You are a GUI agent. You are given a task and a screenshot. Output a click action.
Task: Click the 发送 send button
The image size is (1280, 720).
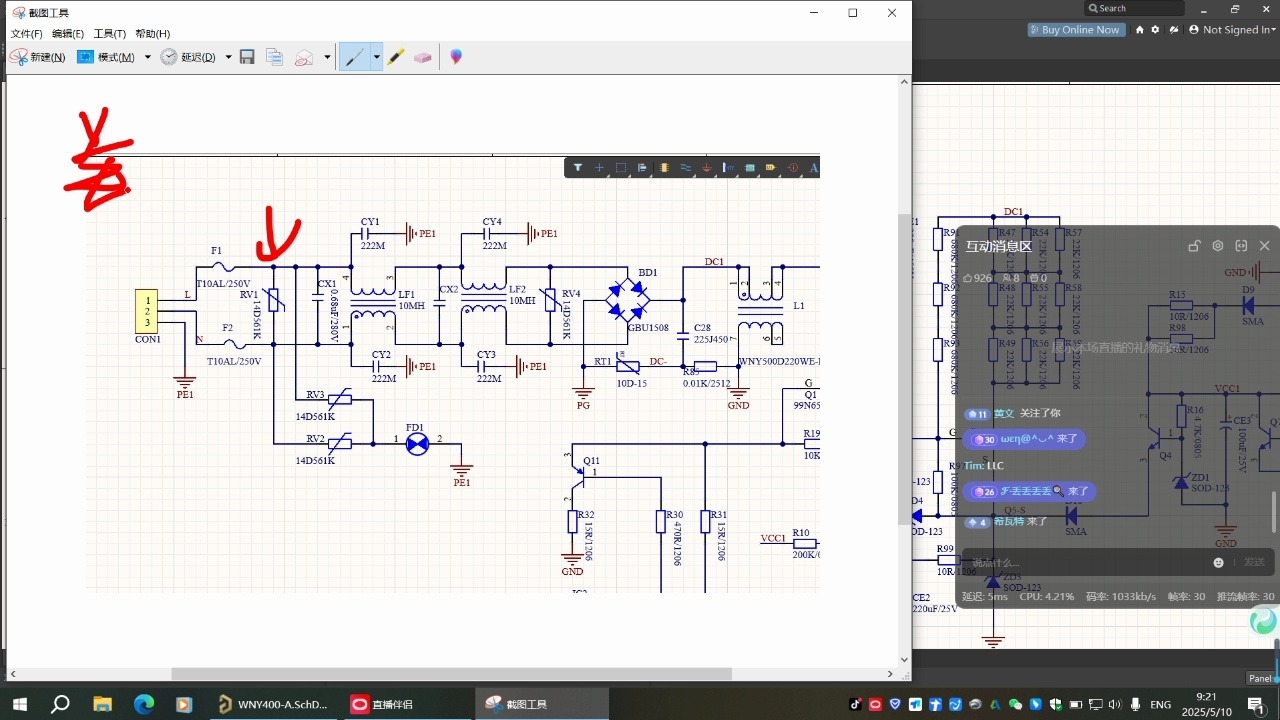pyautogui.click(x=1254, y=563)
